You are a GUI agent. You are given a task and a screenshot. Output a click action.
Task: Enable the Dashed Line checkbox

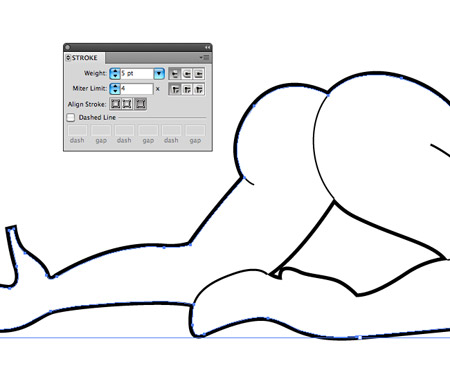71,117
